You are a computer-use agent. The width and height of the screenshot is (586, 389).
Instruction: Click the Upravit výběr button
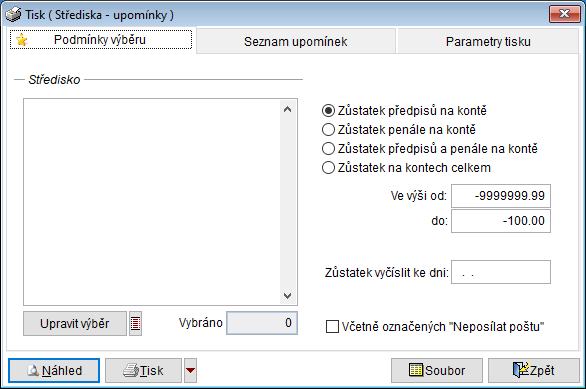[x=75, y=323]
